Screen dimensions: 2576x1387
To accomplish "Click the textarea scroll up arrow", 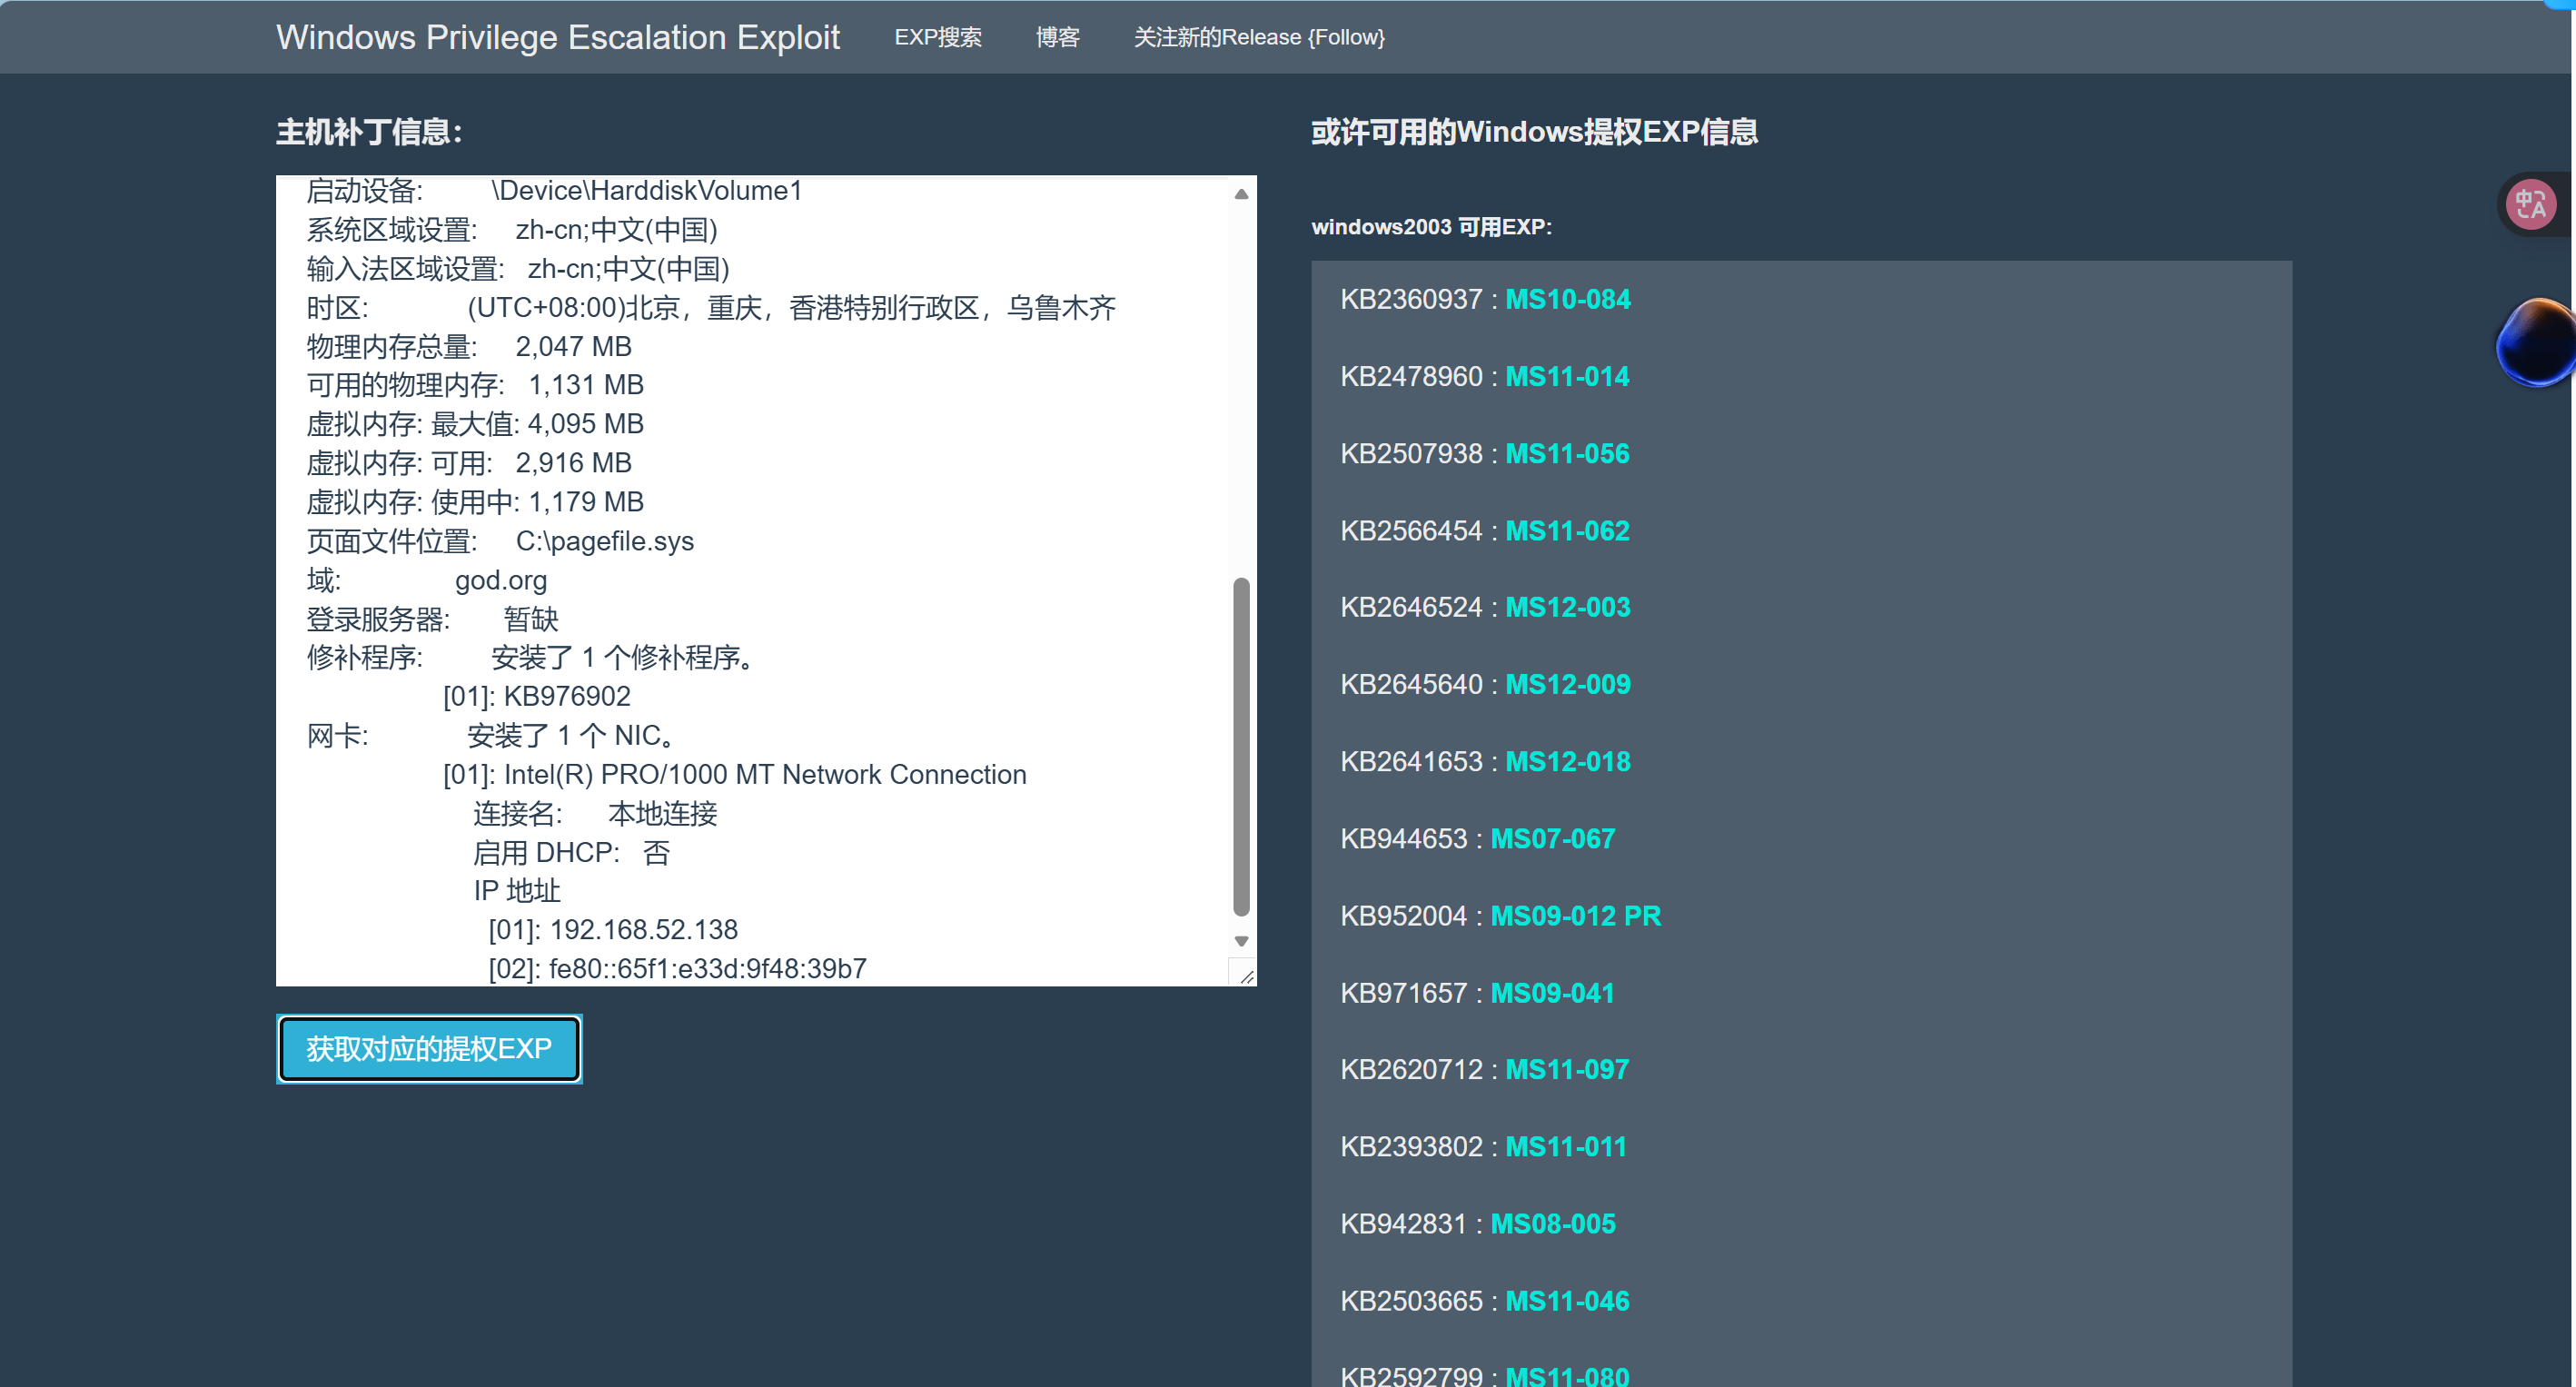I will pos(1241,194).
